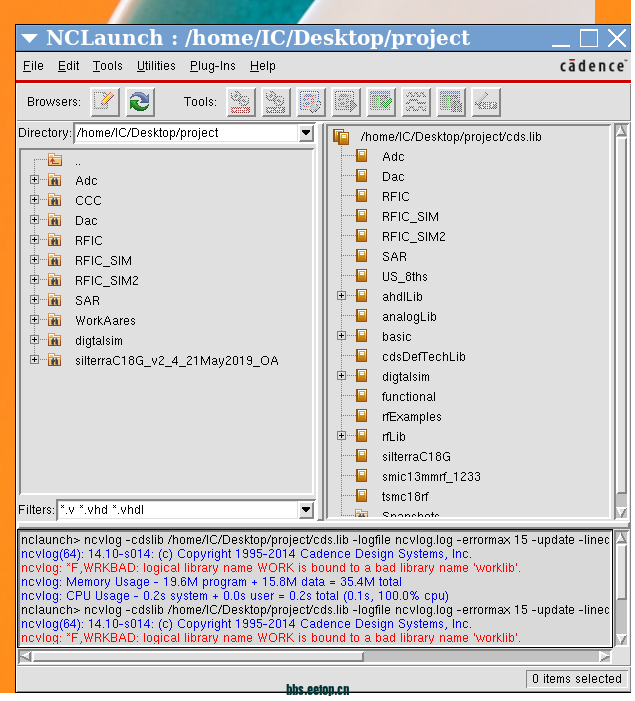Screen dimensions: 635x701
Task: Open the waveform viewer tool icon
Action: pos(416,101)
